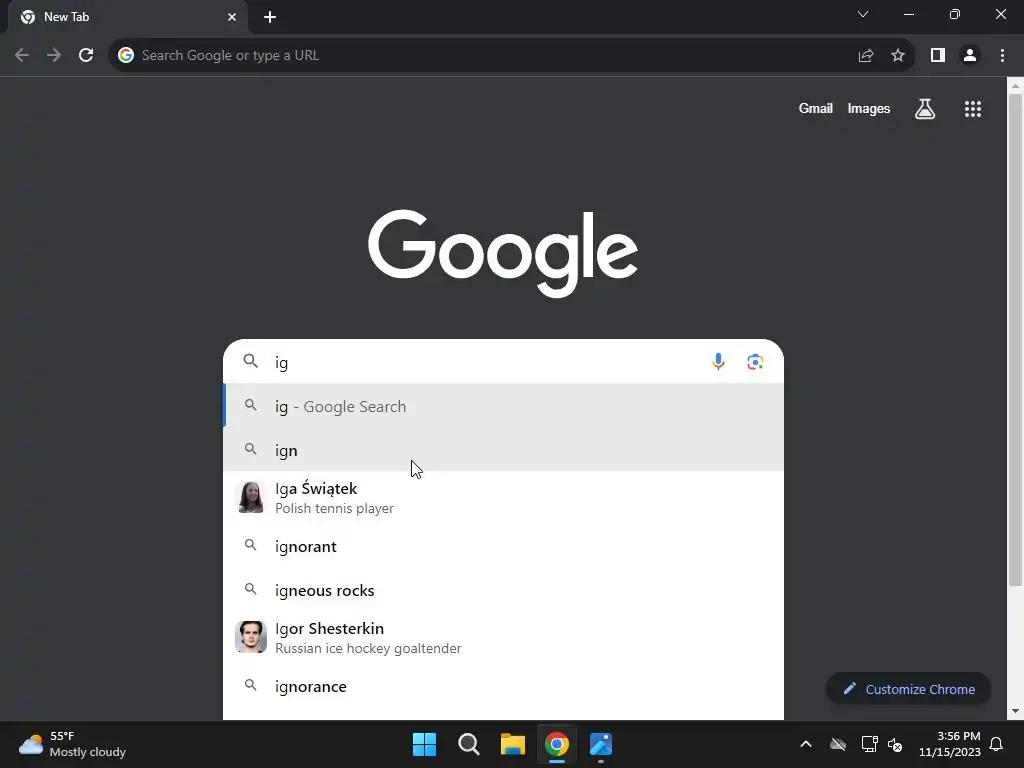Select the Igor Shesterkin suggestion
This screenshot has height=768, width=1024.
pyautogui.click(x=504, y=637)
